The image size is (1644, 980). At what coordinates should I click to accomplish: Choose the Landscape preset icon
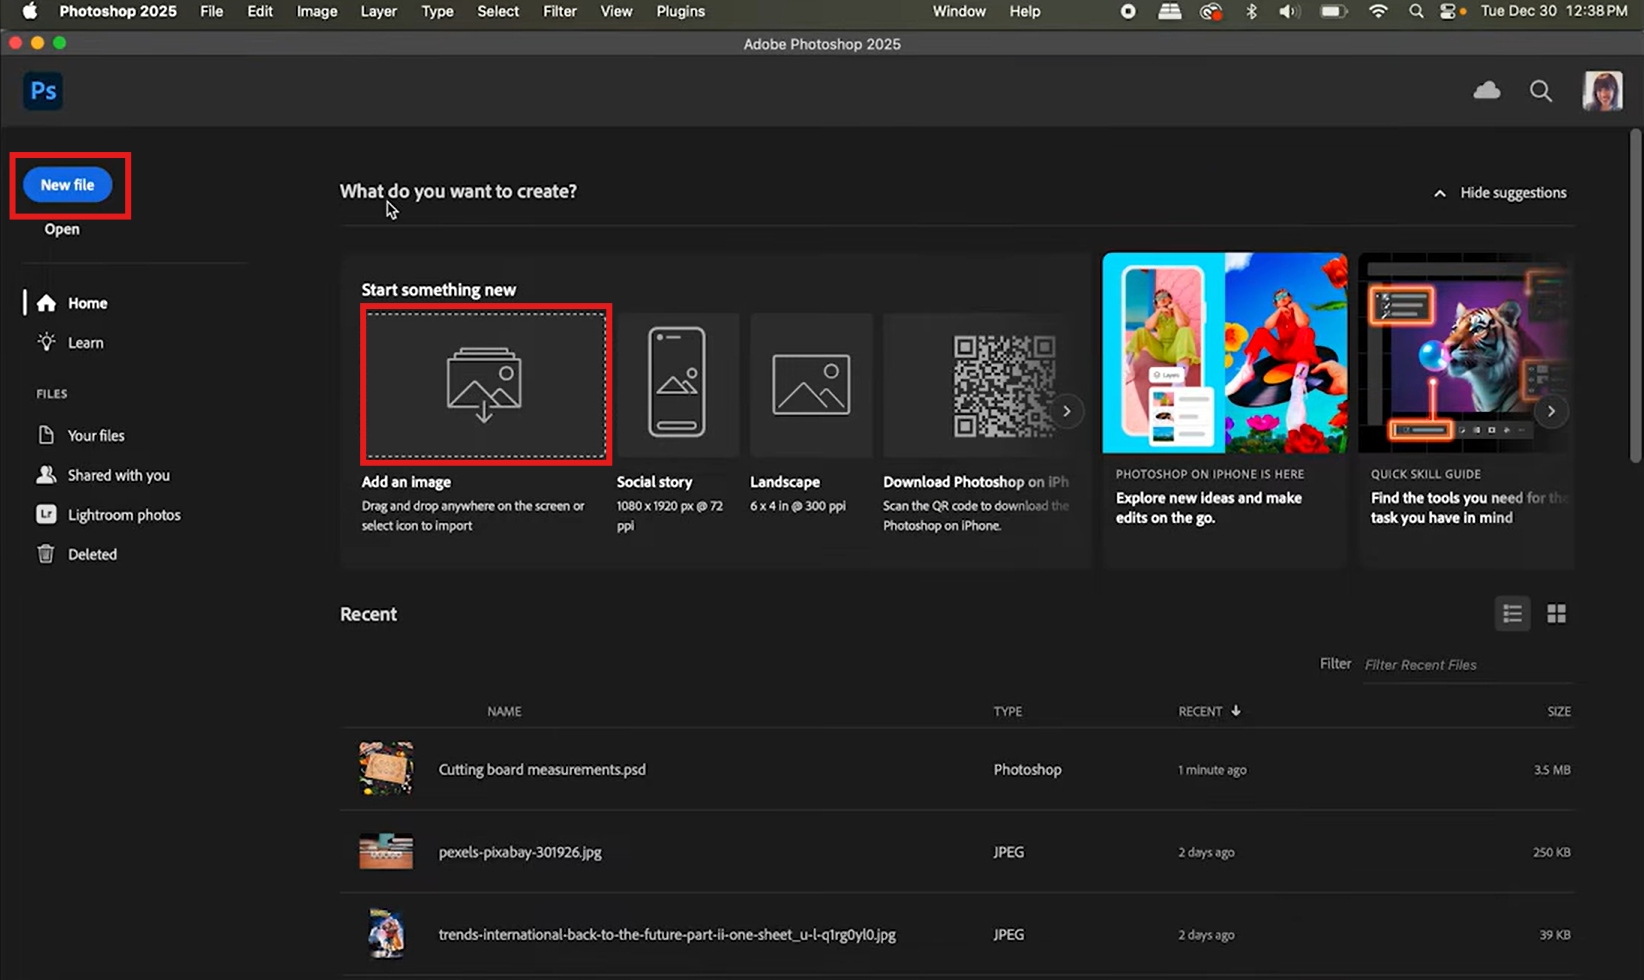(x=811, y=384)
